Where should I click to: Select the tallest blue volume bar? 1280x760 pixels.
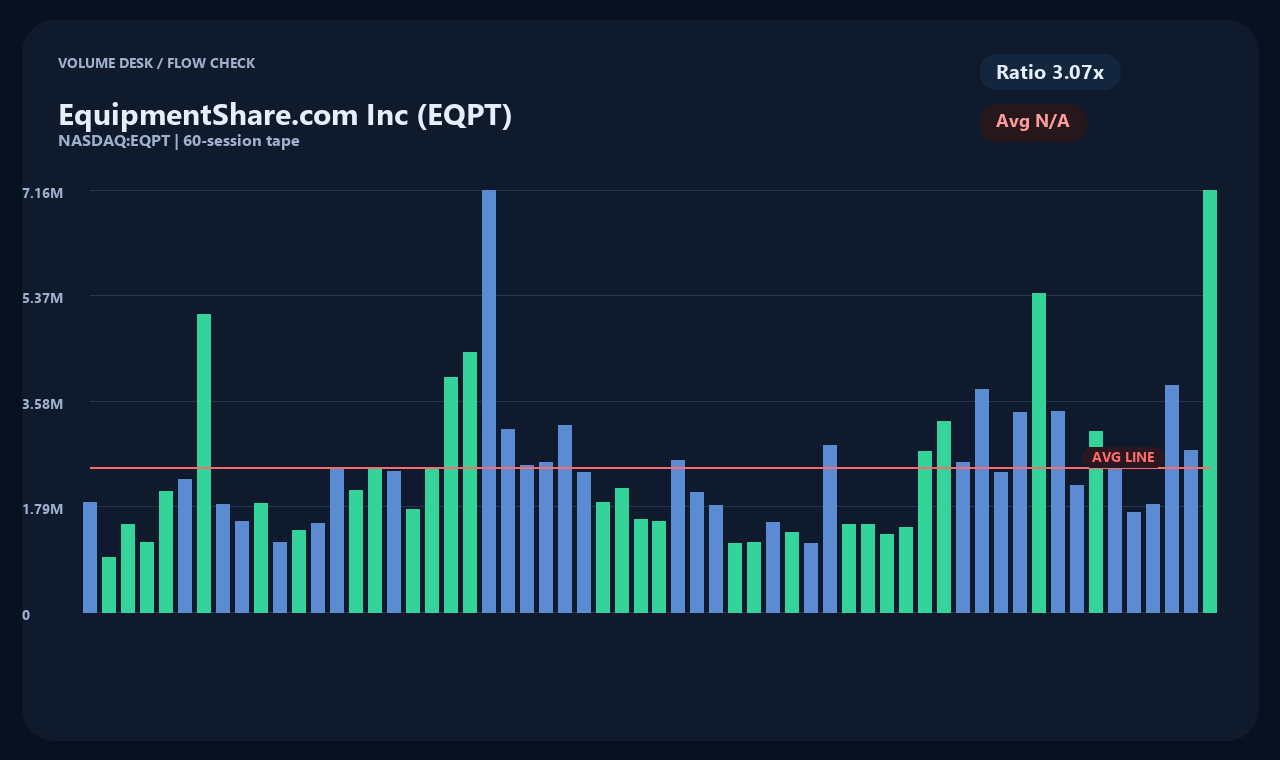pyautogui.click(x=489, y=401)
